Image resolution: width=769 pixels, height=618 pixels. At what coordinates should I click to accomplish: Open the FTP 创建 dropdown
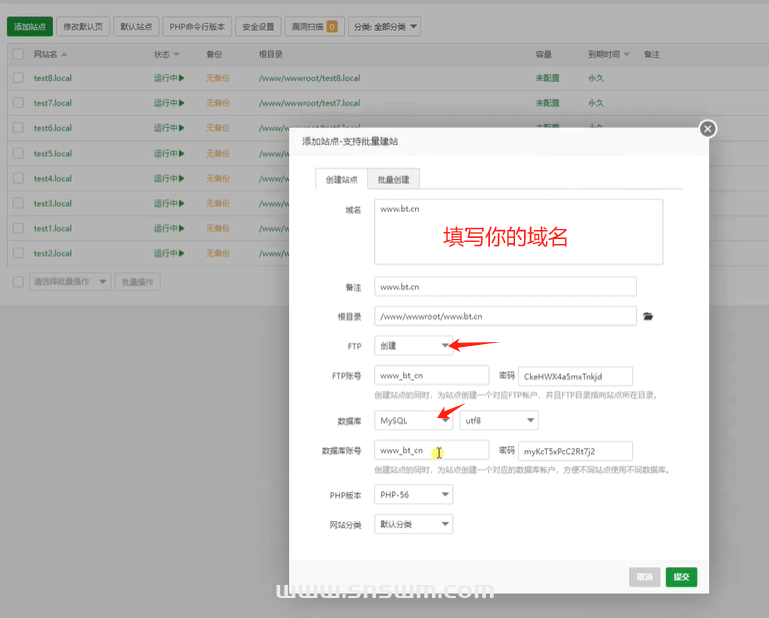pyautogui.click(x=413, y=346)
